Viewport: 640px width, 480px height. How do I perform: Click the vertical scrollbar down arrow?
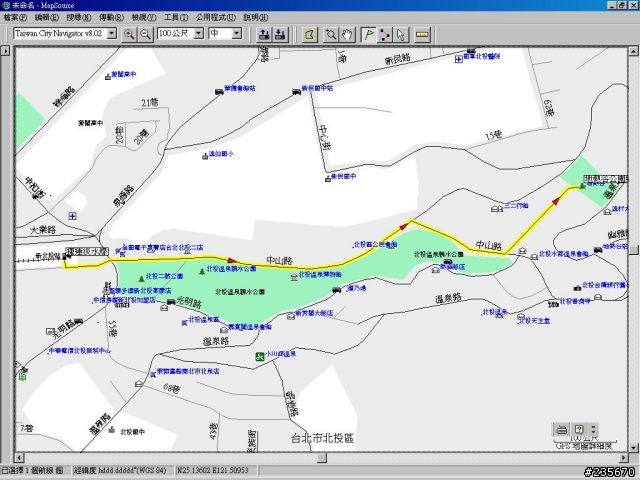[633, 447]
